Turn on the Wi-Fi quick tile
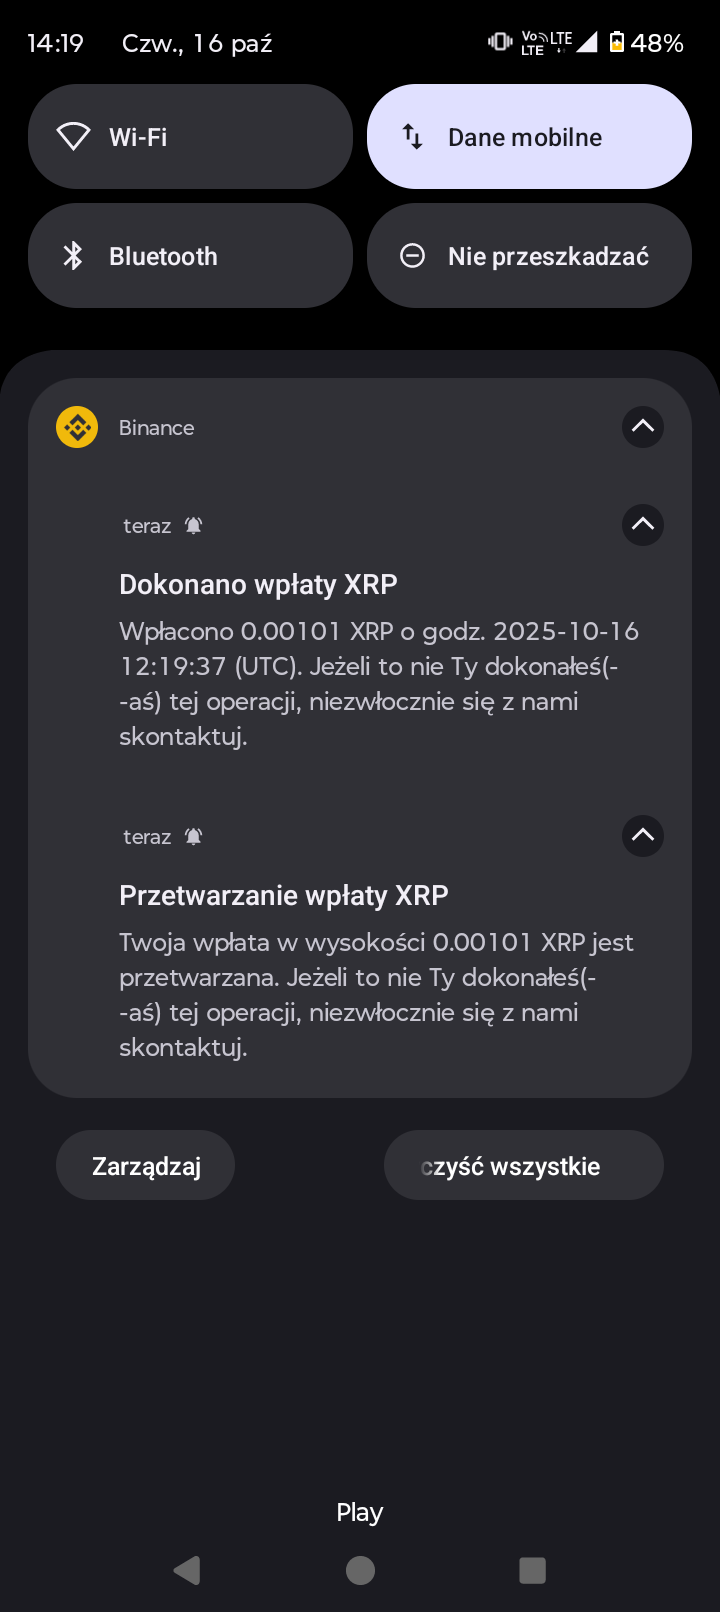 point(190,137)
